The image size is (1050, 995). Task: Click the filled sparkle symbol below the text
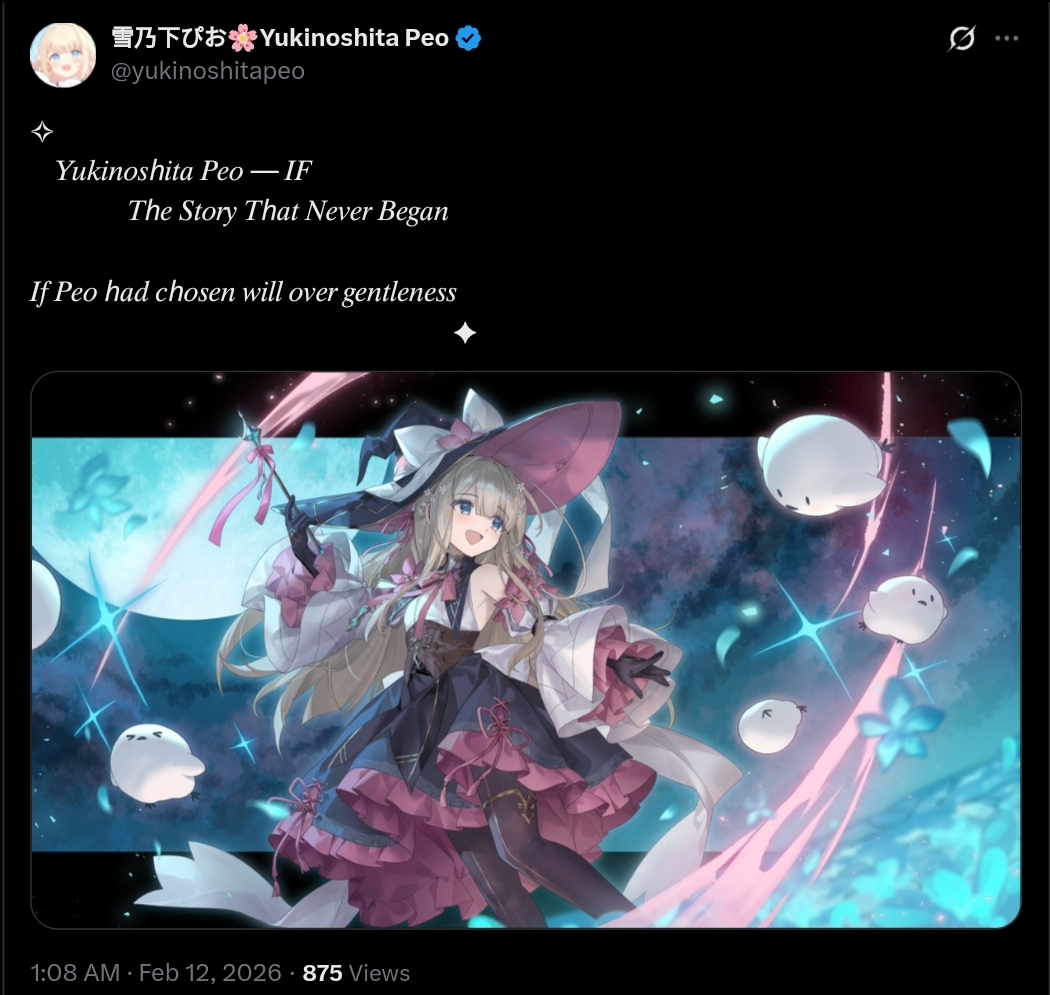(465, 332)
